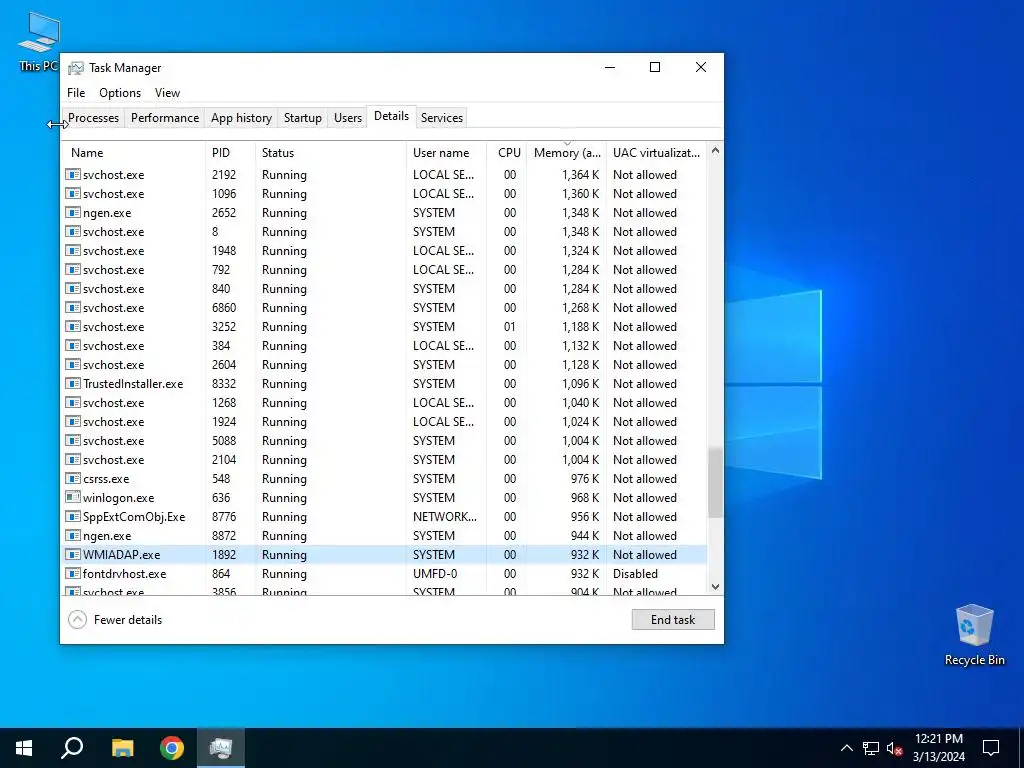1024x768 pixels.
Task: Show hidden system tray icons
Action: tap(846, 748)
